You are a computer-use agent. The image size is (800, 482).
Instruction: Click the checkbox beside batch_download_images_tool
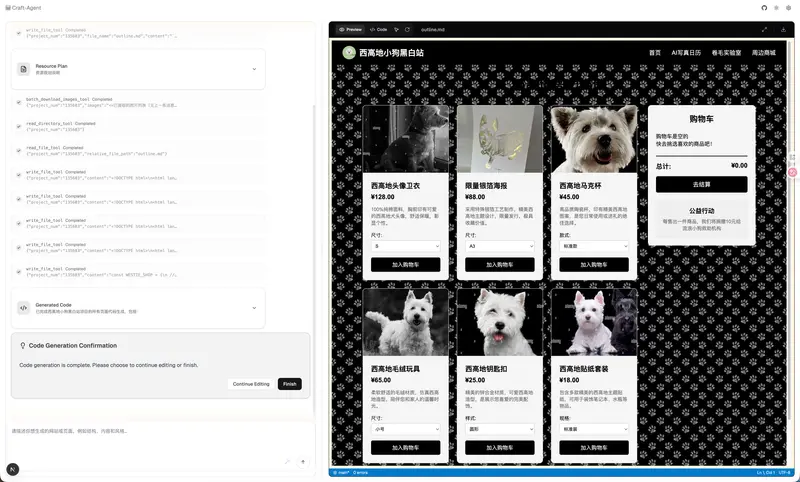(x=18, y=101)
